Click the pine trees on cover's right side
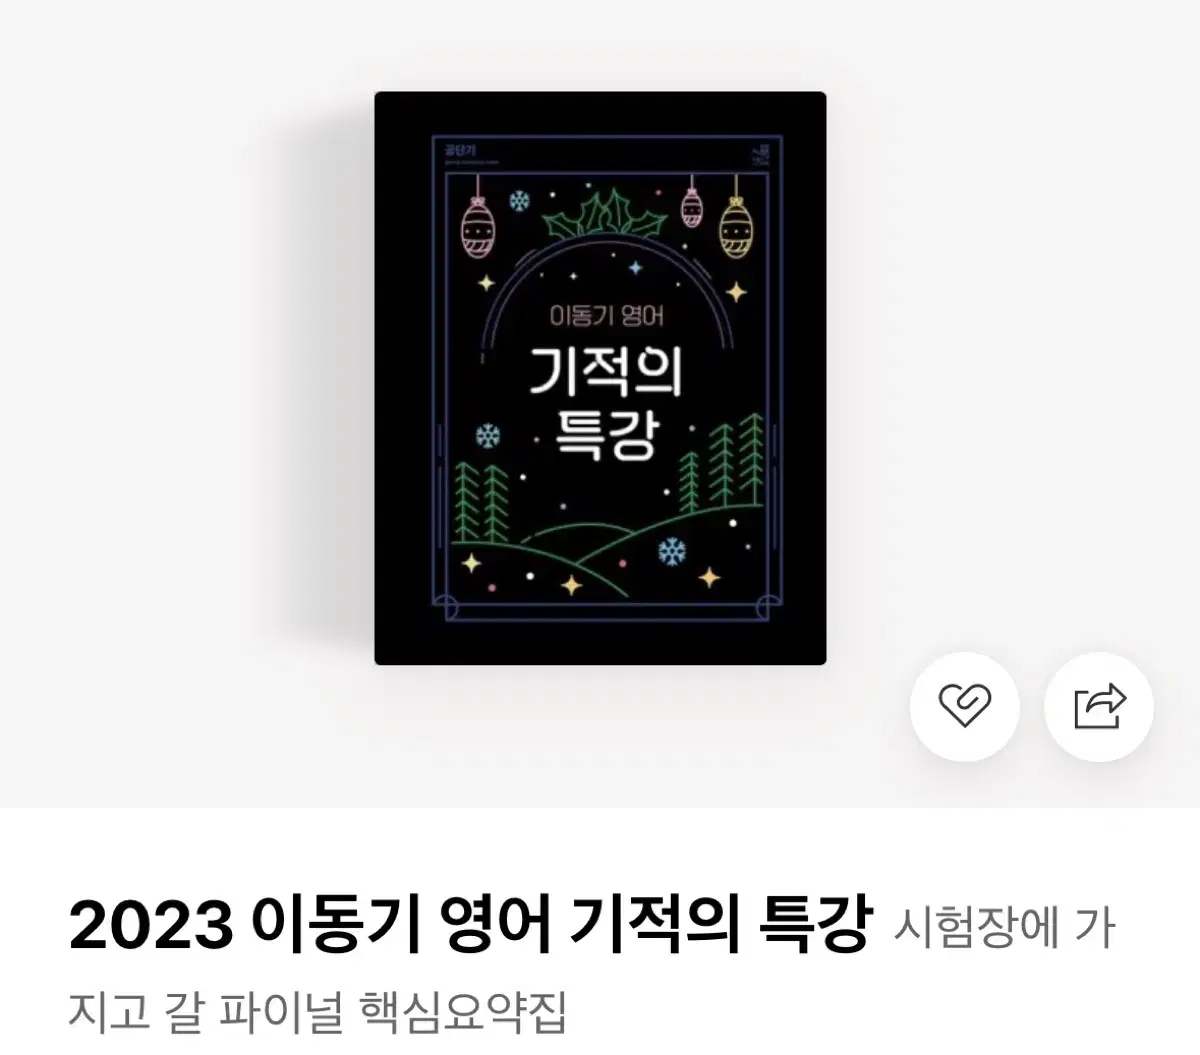 (x=722, y=464)
